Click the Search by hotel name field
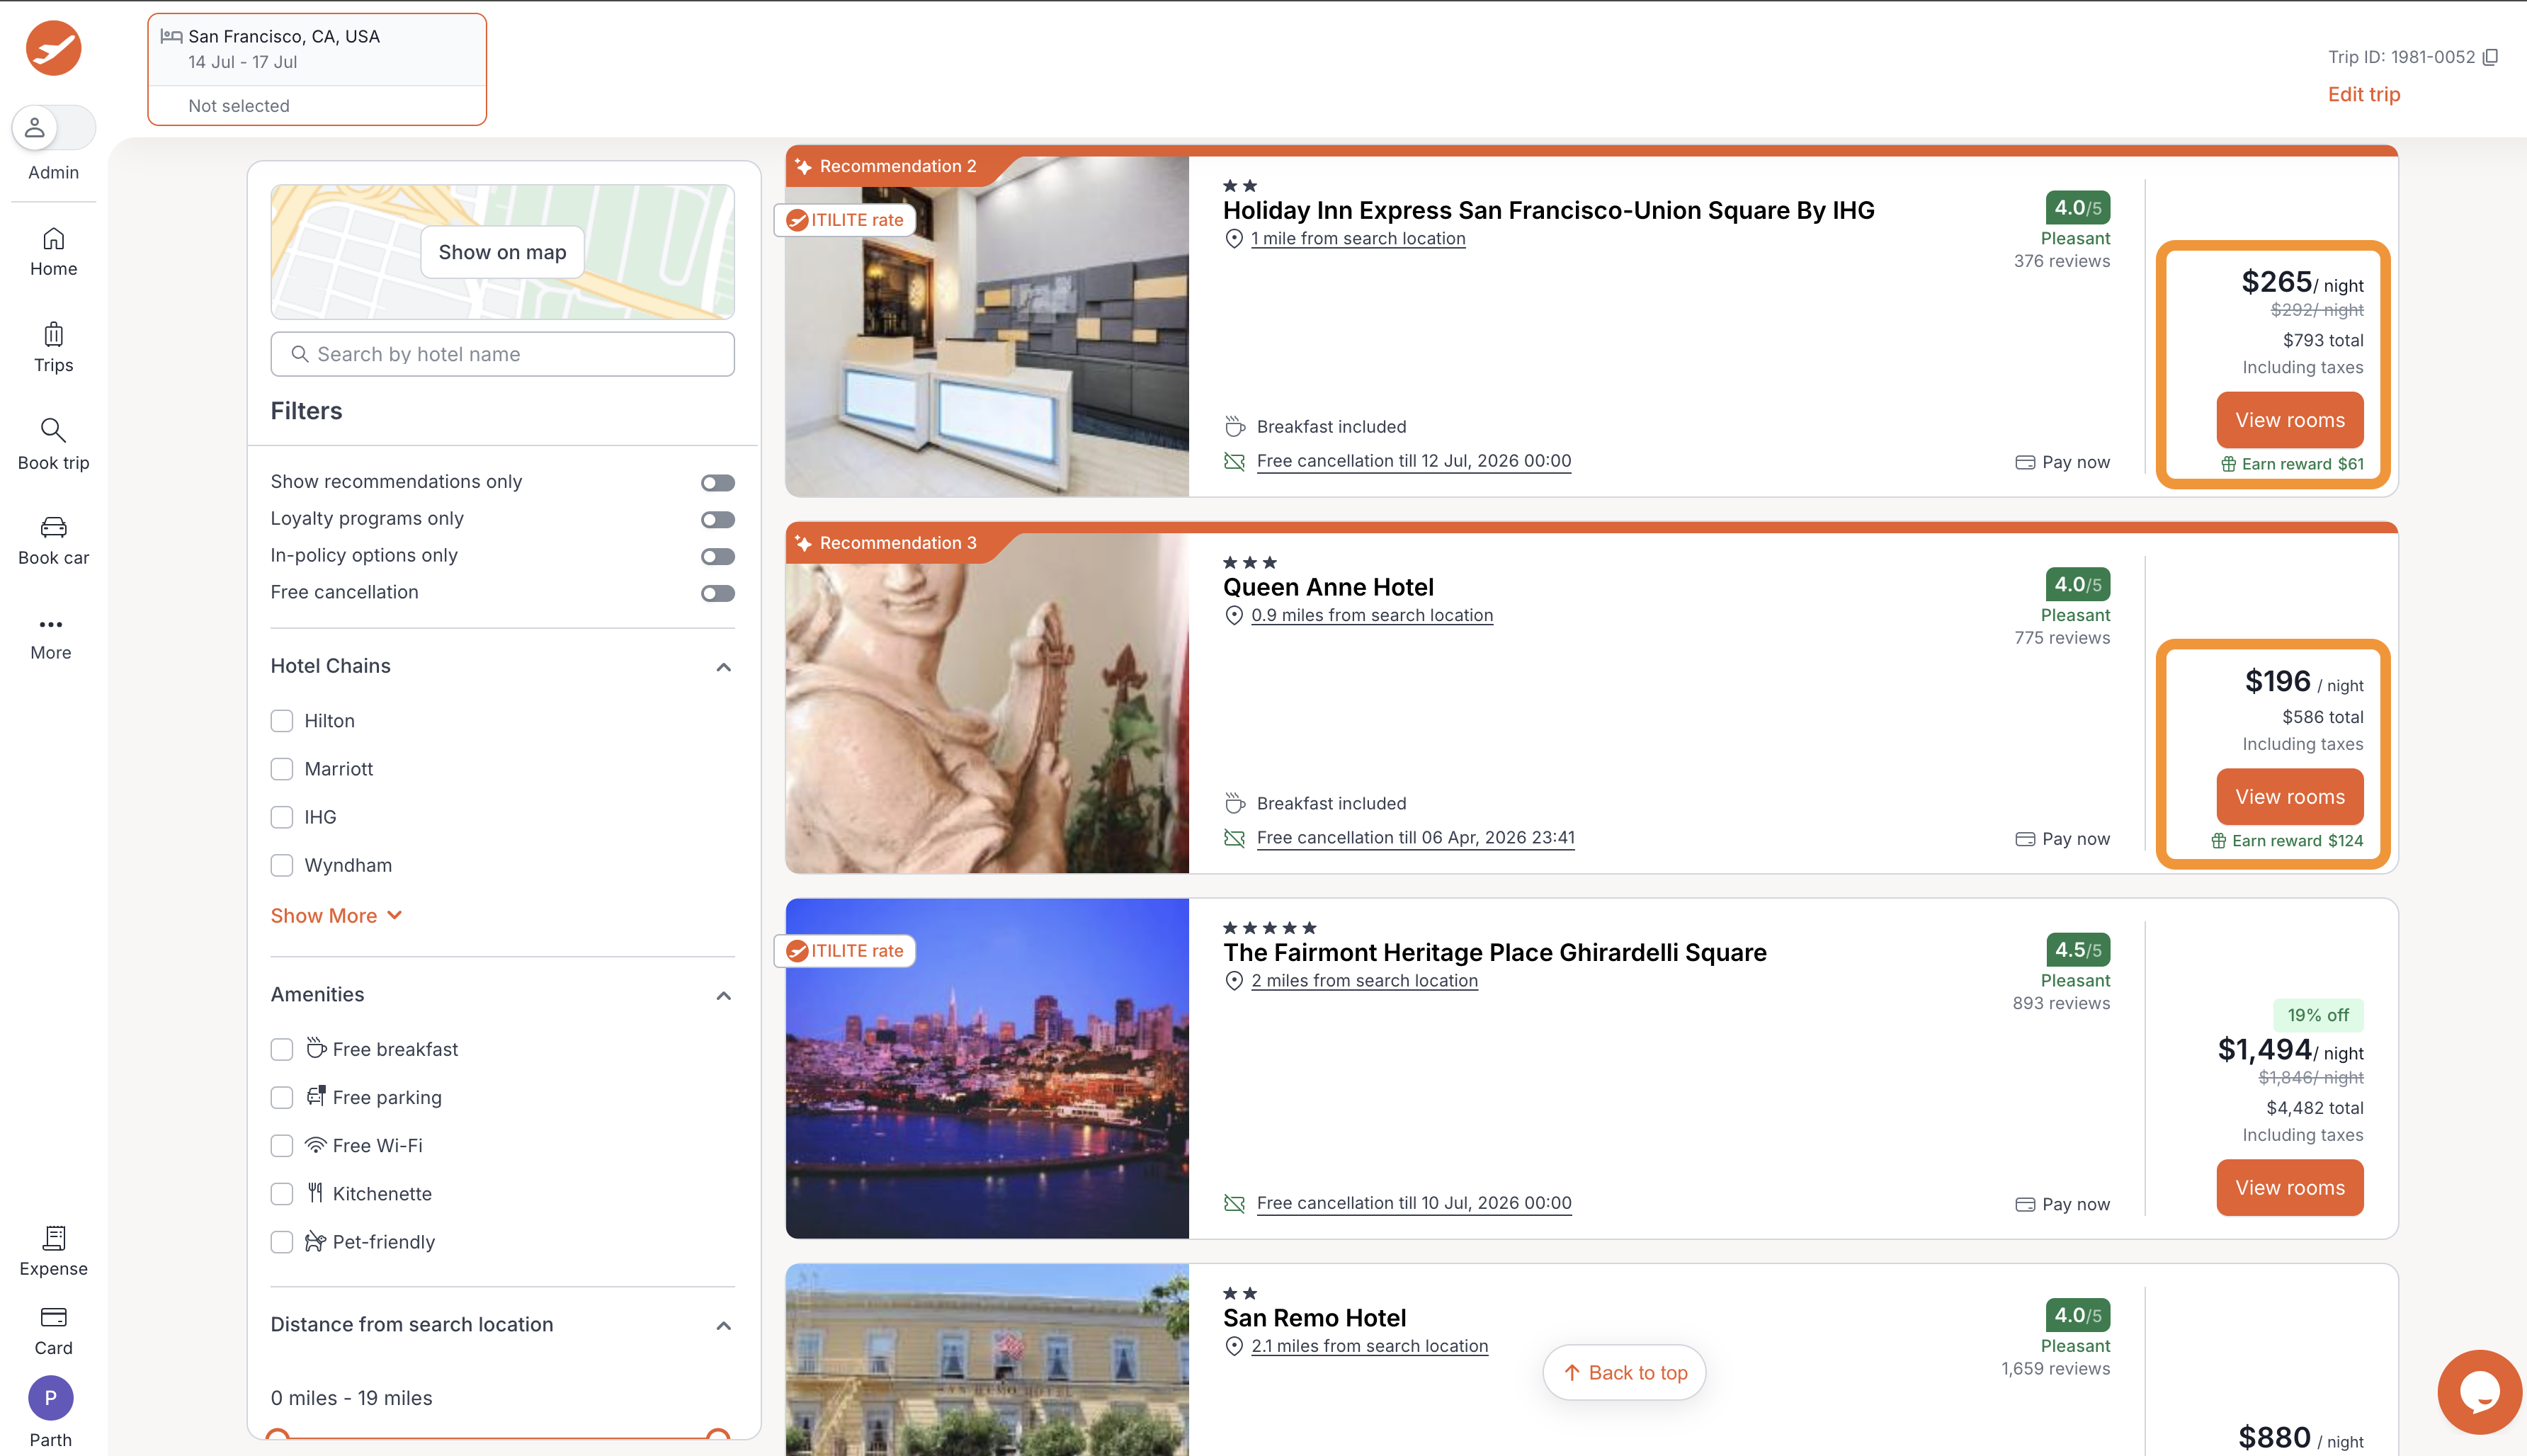 point(502,354)
